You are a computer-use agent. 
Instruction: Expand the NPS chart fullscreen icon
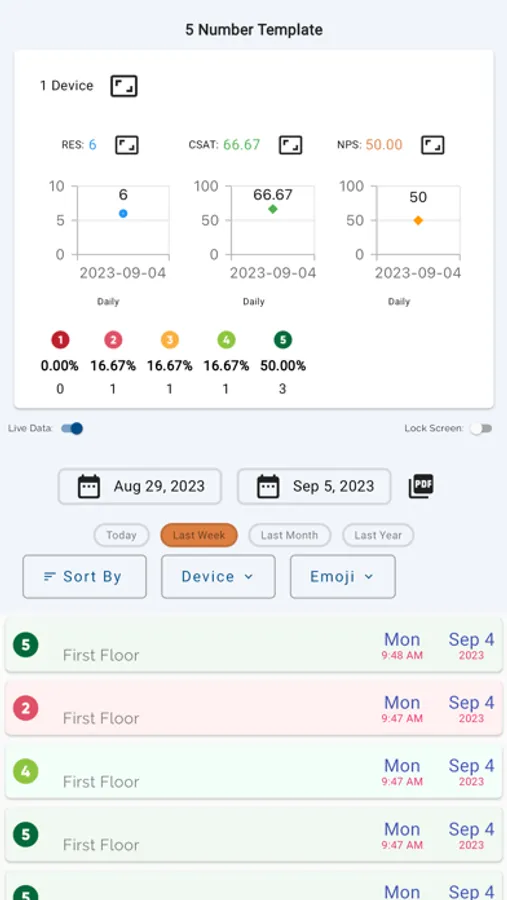pos(433,145)
